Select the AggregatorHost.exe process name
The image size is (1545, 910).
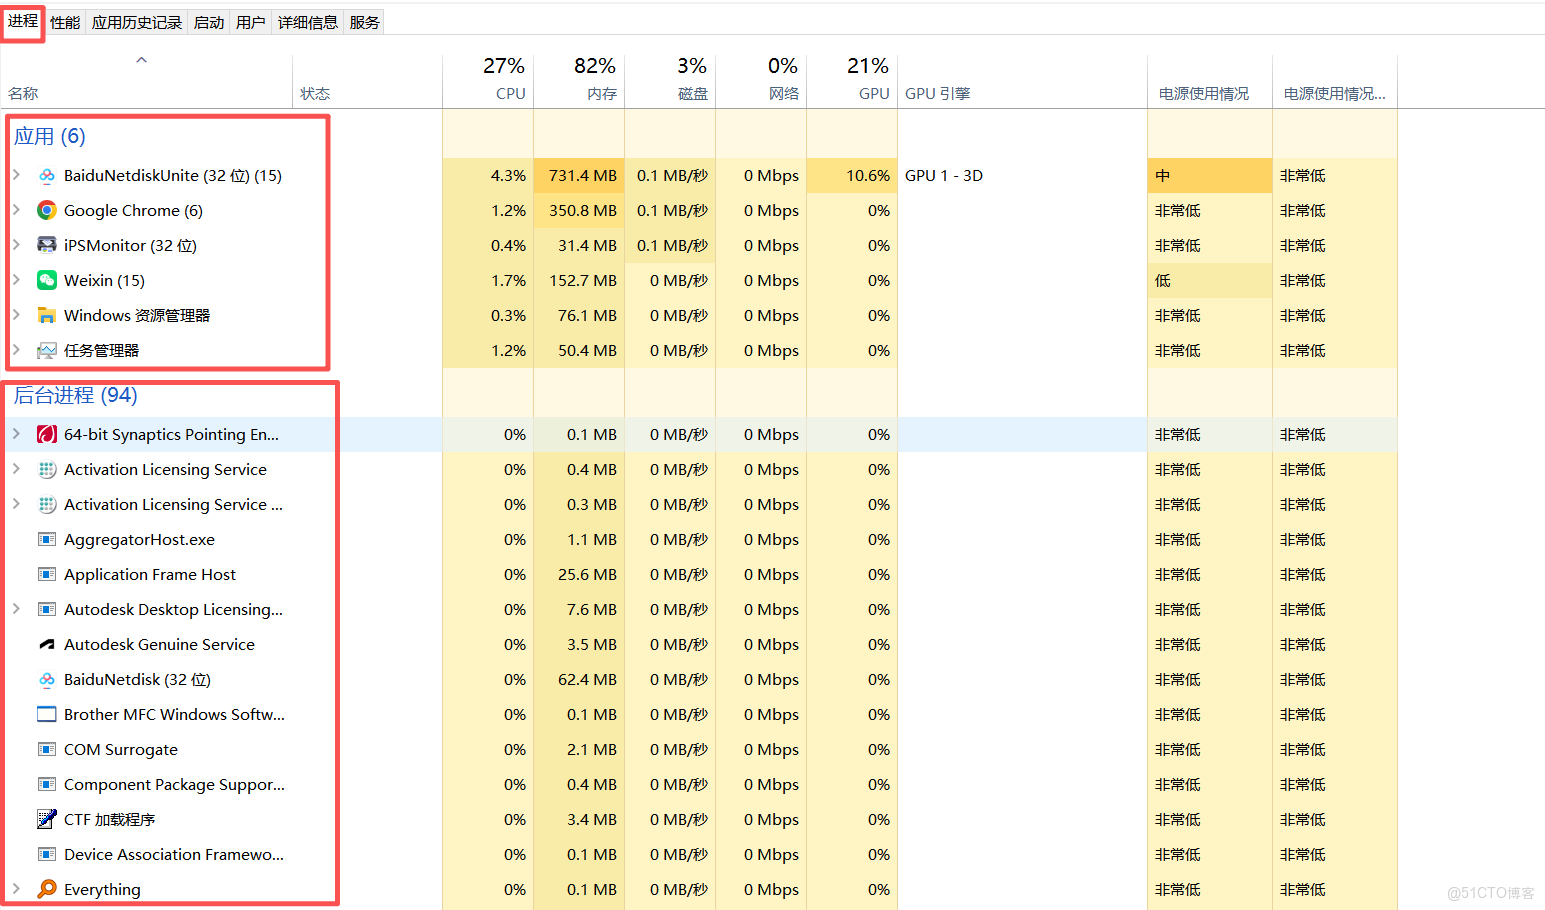click(x=140, y=540)
